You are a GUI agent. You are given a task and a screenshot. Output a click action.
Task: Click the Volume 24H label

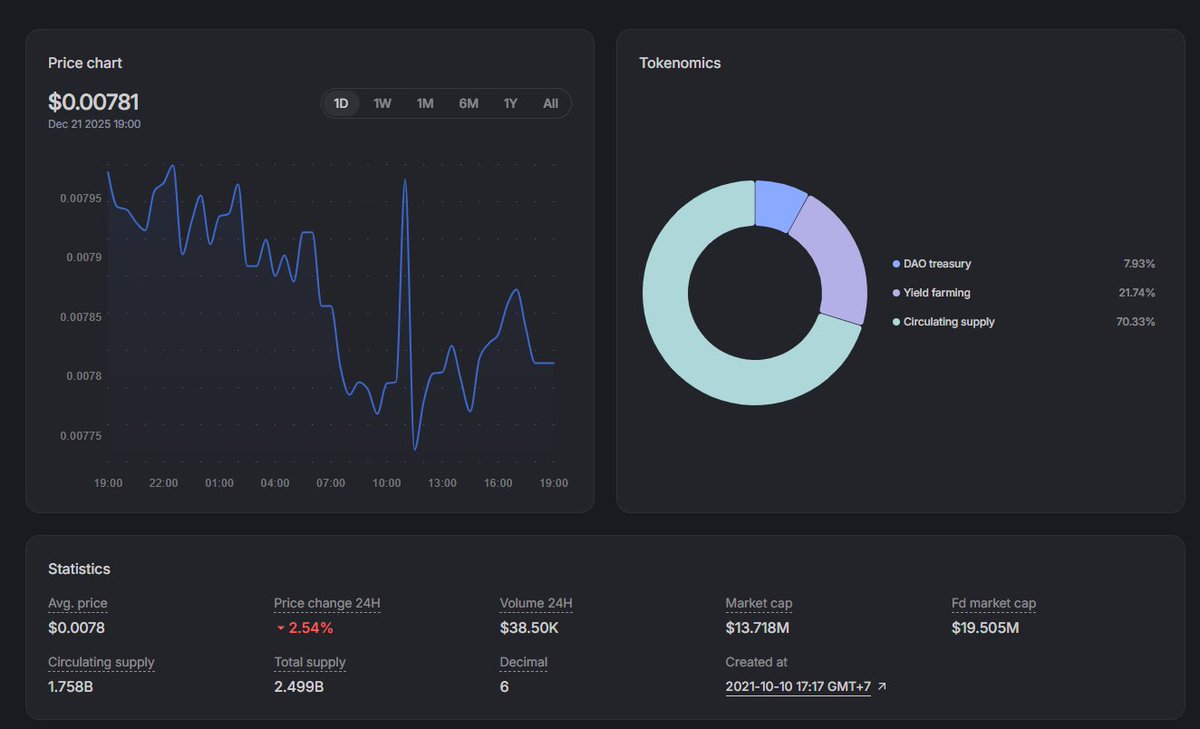click(x=536, y=604)
